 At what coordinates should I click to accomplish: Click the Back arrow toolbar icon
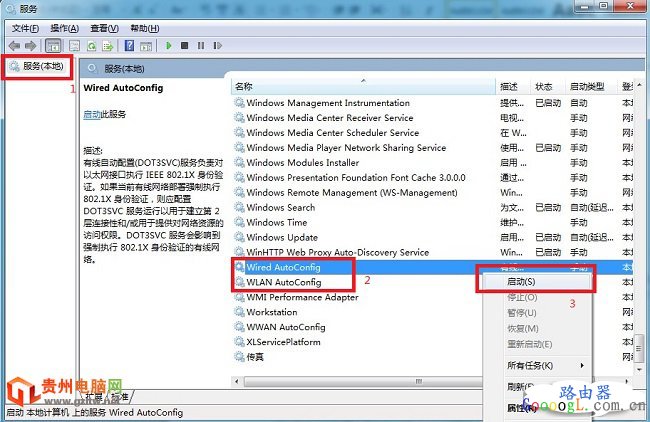(14, 46)
